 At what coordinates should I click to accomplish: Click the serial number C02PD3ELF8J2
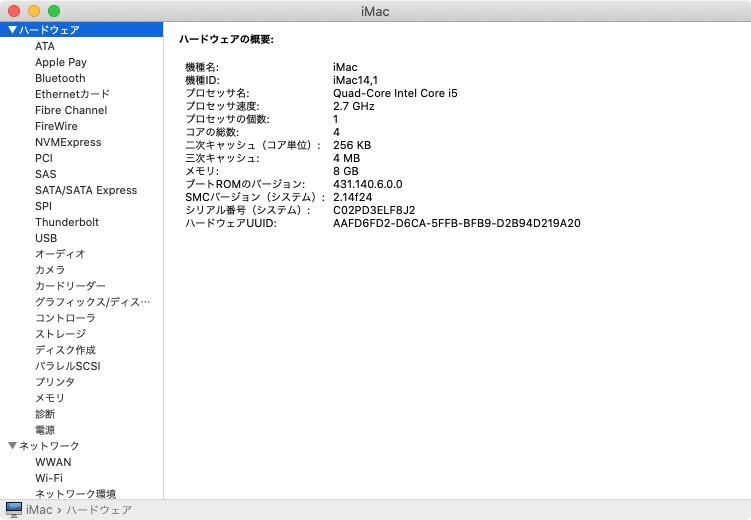pyautogui.click(x=374, y=210)
